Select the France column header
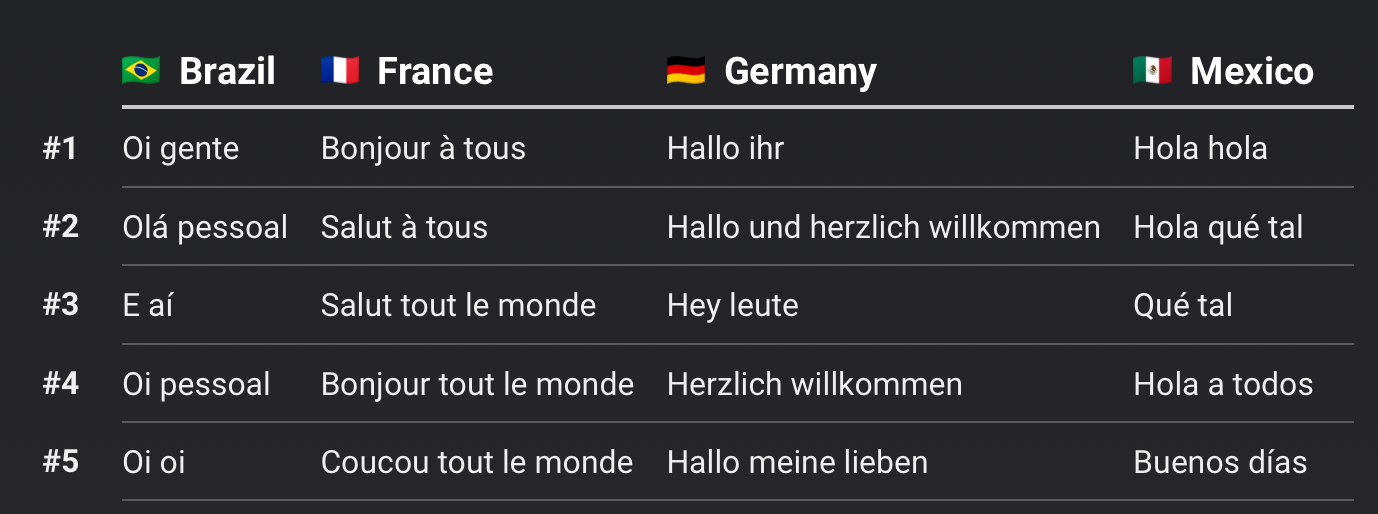 435,71
